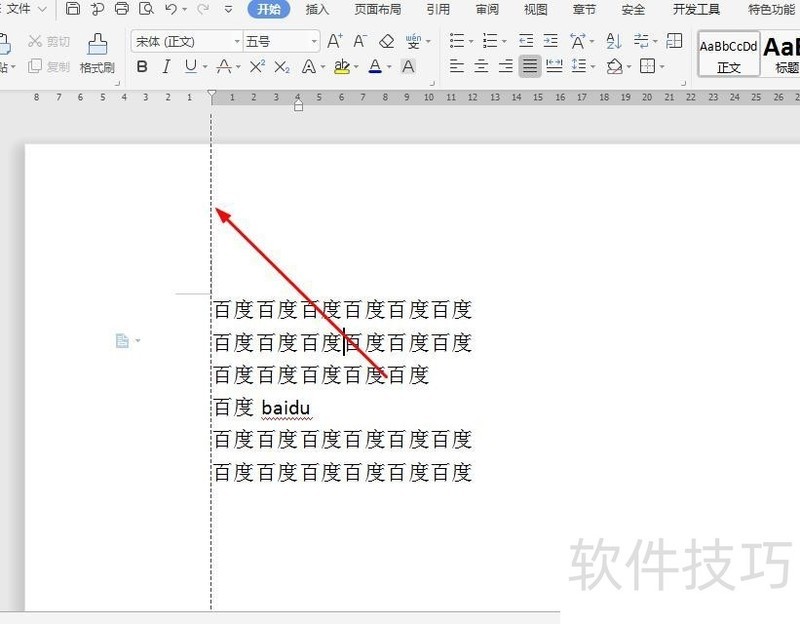
Task: Click the document page icon in the left margin
Action: pyautogui.click(x=122, y=340)
